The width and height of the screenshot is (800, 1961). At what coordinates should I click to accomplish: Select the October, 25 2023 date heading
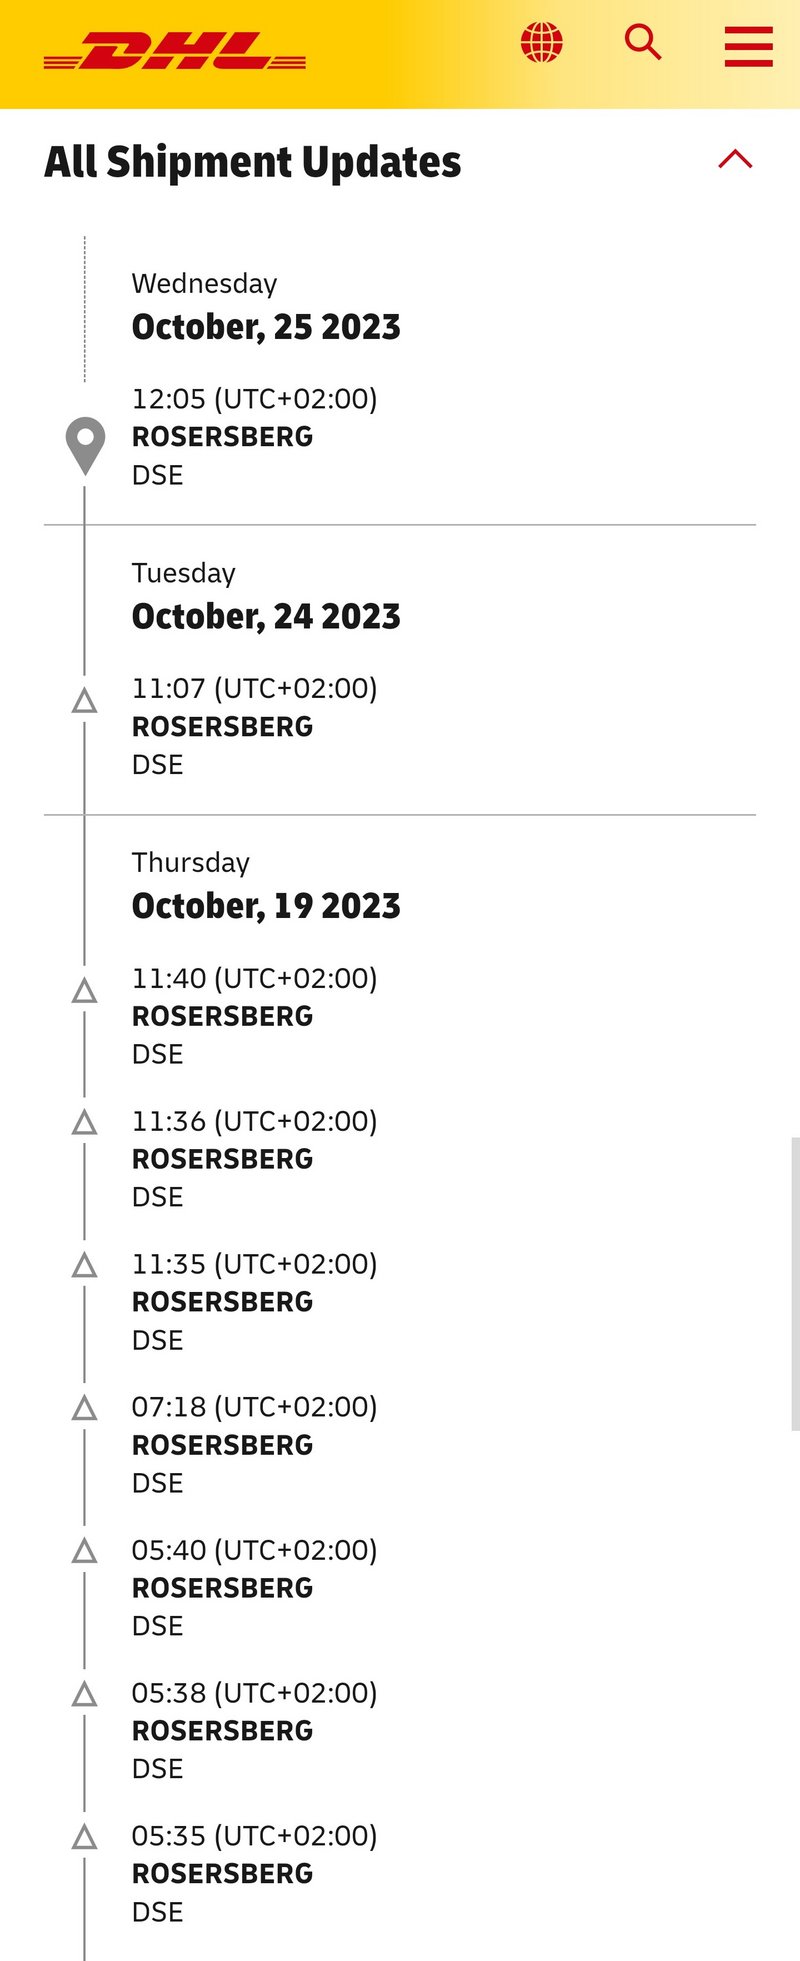point(266,327)
